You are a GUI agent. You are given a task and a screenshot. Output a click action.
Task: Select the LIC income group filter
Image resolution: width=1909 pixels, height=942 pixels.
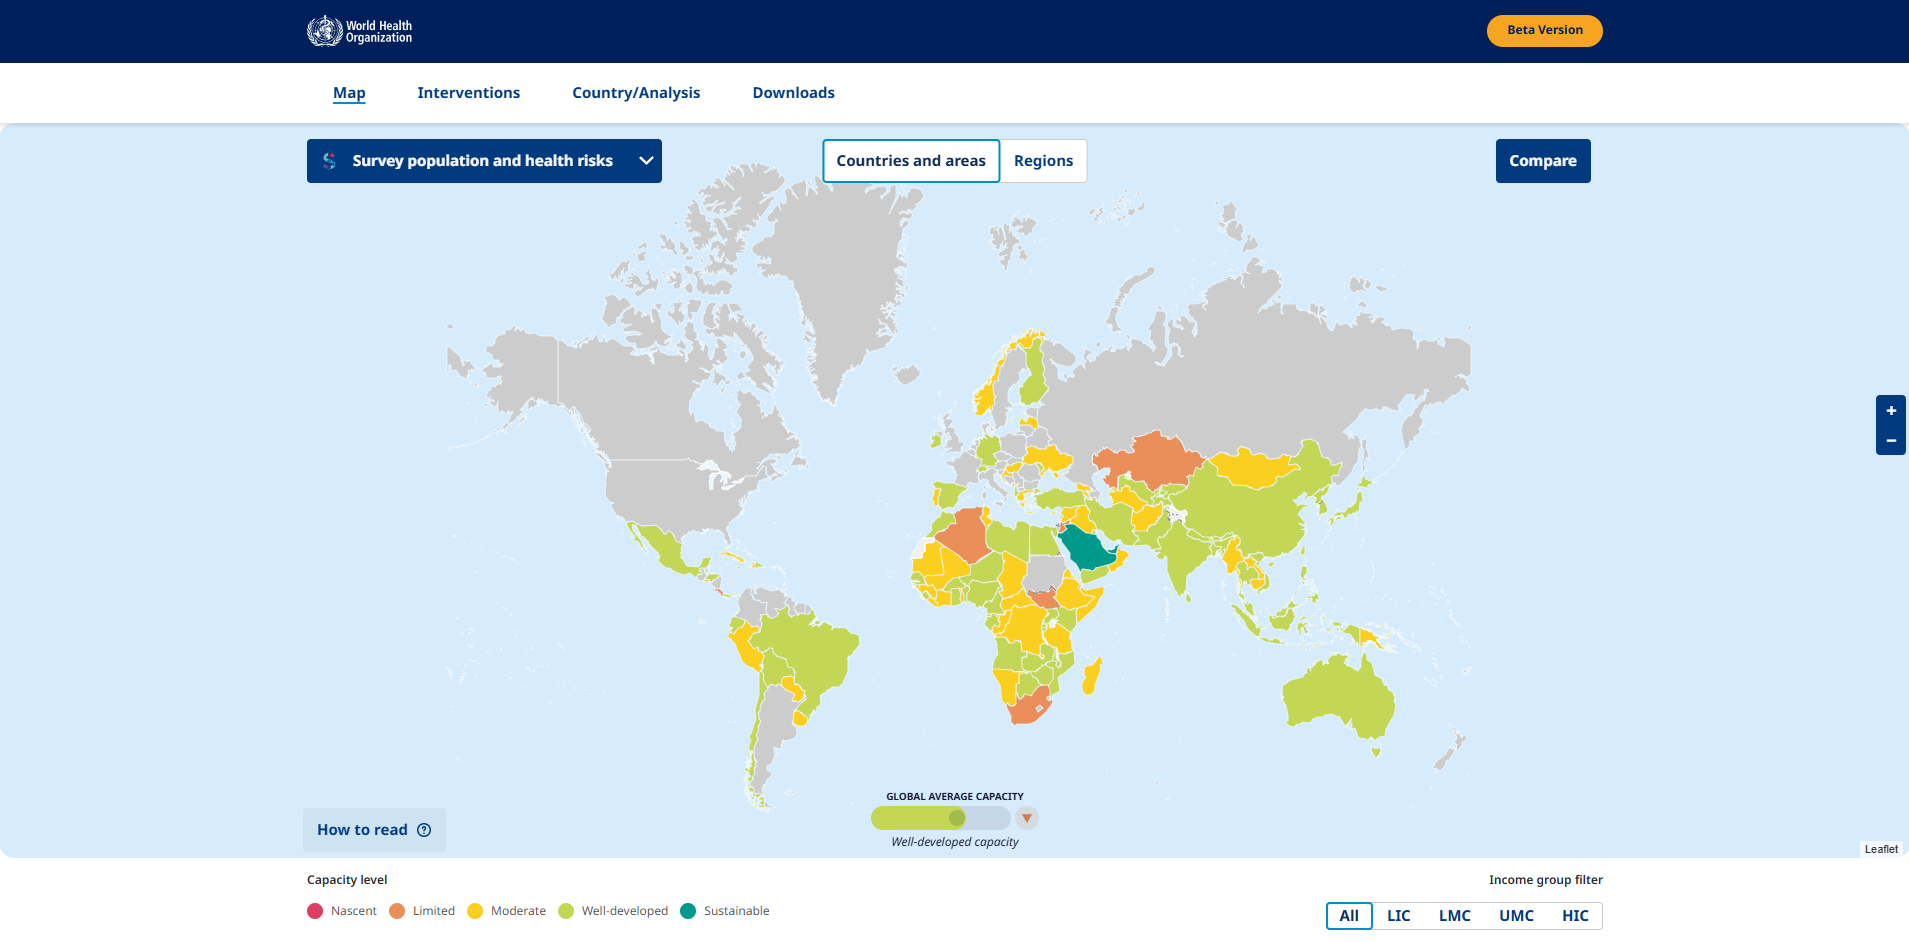pyautogui.click(x=1398, y=916)
